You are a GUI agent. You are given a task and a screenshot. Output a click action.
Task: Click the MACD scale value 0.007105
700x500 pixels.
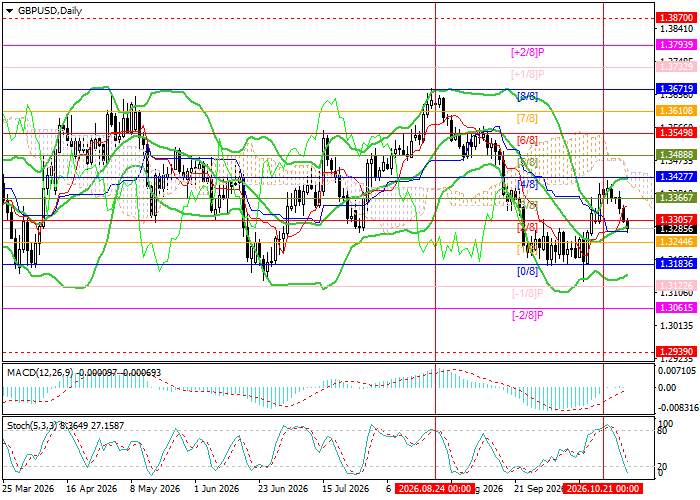click(677, 371)
